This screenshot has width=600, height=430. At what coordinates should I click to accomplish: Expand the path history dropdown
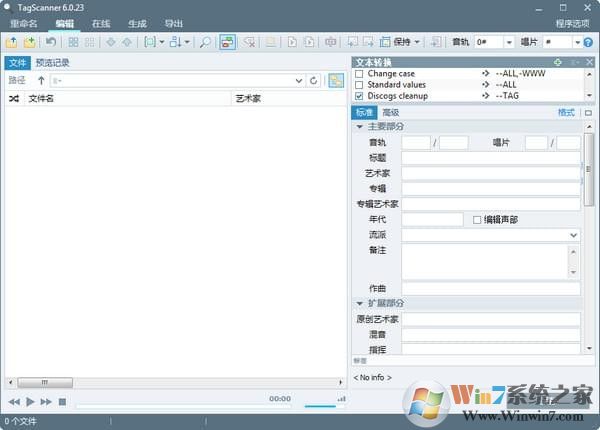(x=299, y=81)
